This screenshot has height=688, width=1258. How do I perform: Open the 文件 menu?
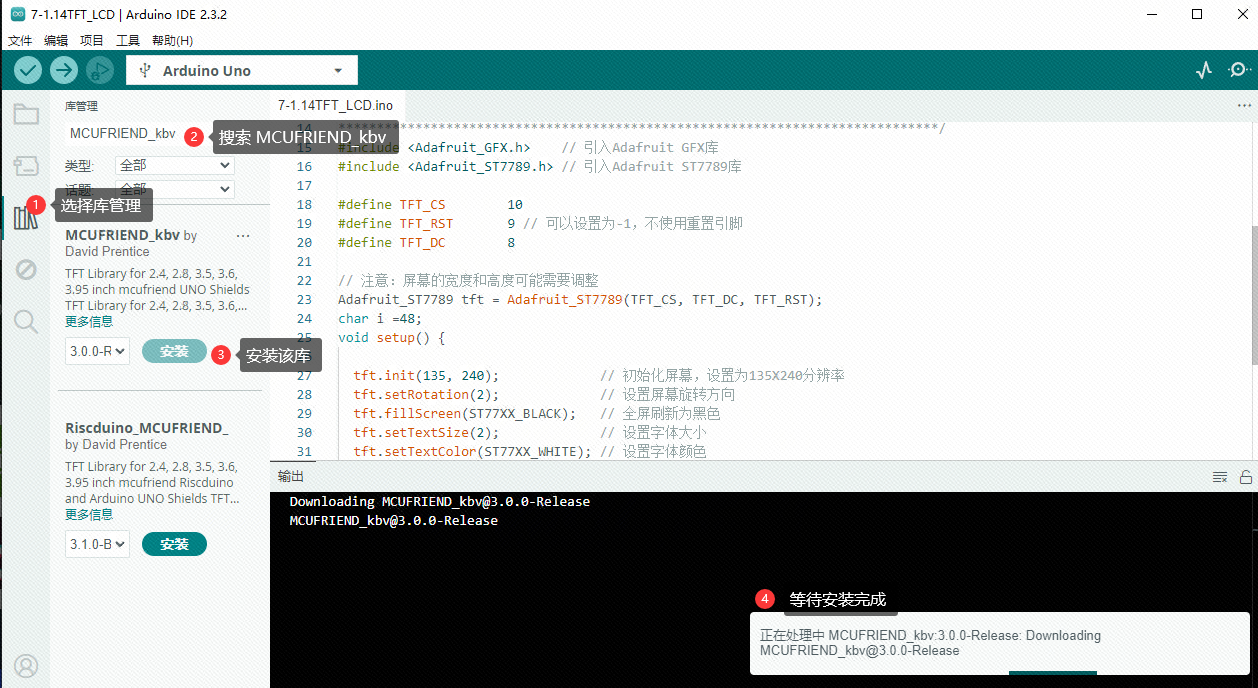coord(20,40)
